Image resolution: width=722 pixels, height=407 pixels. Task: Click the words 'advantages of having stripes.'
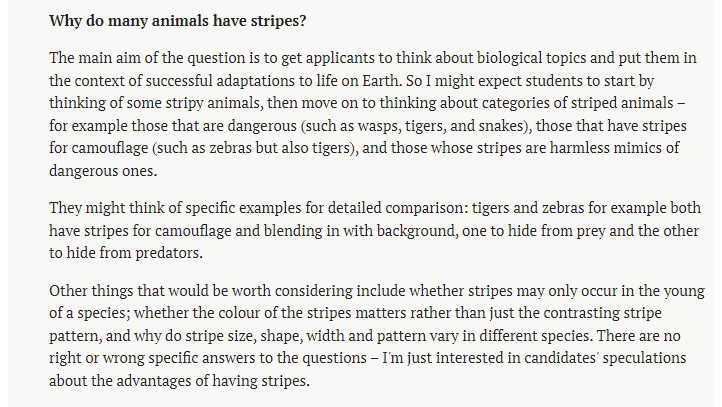point(213,381)
